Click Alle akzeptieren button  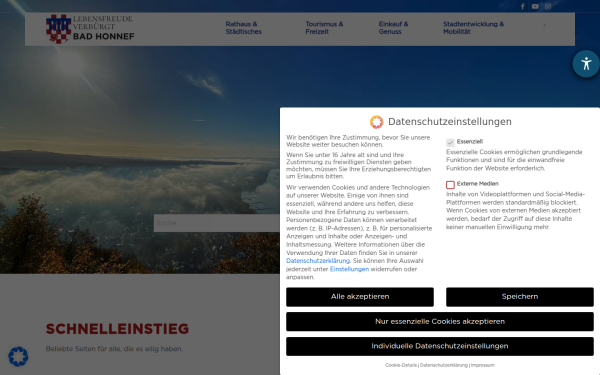click(x=360, y=297)
